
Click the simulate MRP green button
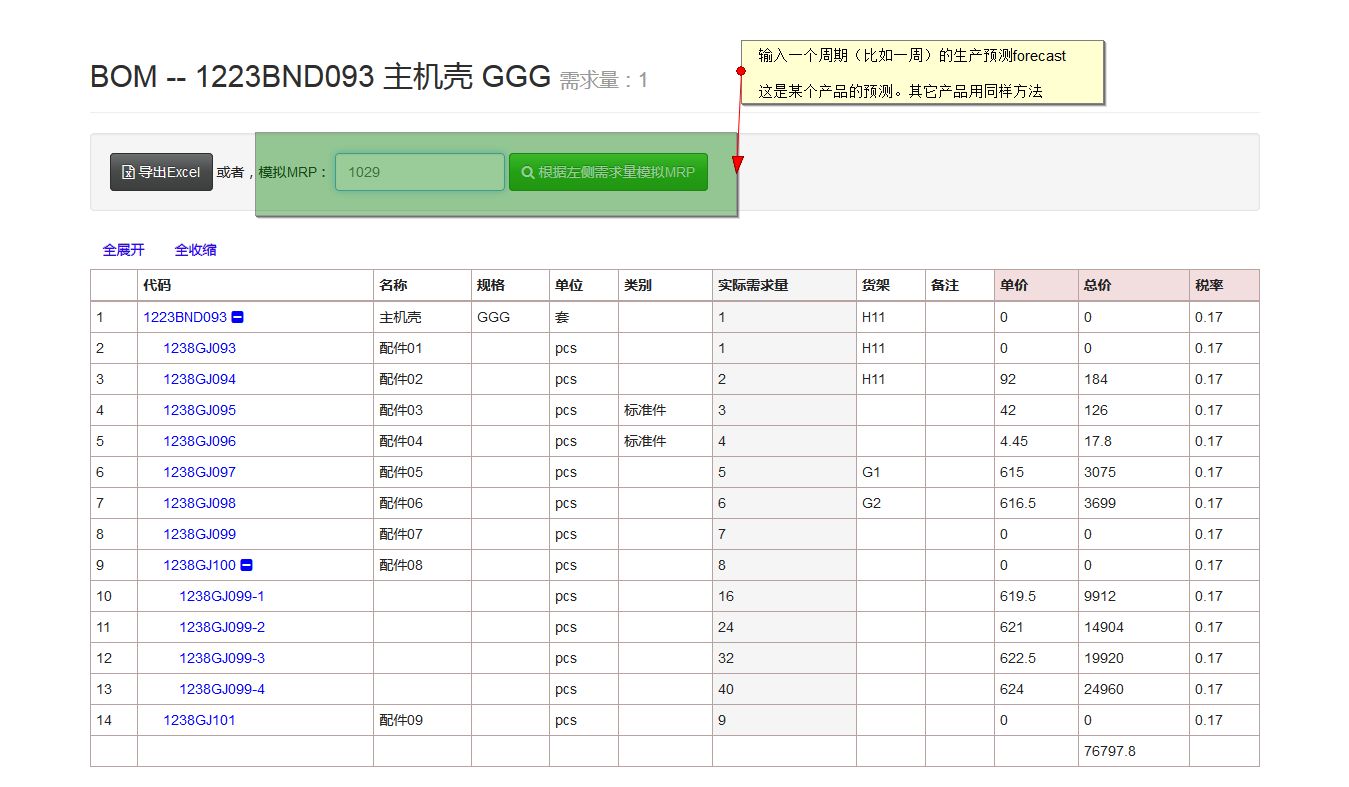[x=608, y=172]
